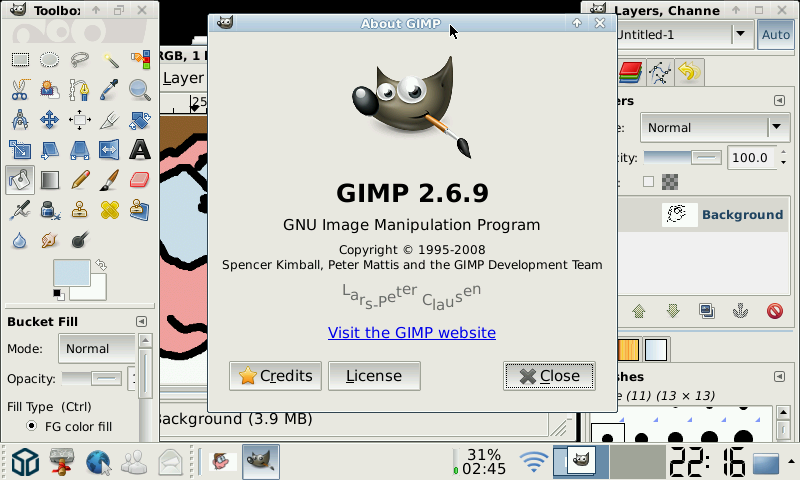Select the Paintbrush tool
The width and height of the screenshot is (800, 480).
tap(110, 180)
